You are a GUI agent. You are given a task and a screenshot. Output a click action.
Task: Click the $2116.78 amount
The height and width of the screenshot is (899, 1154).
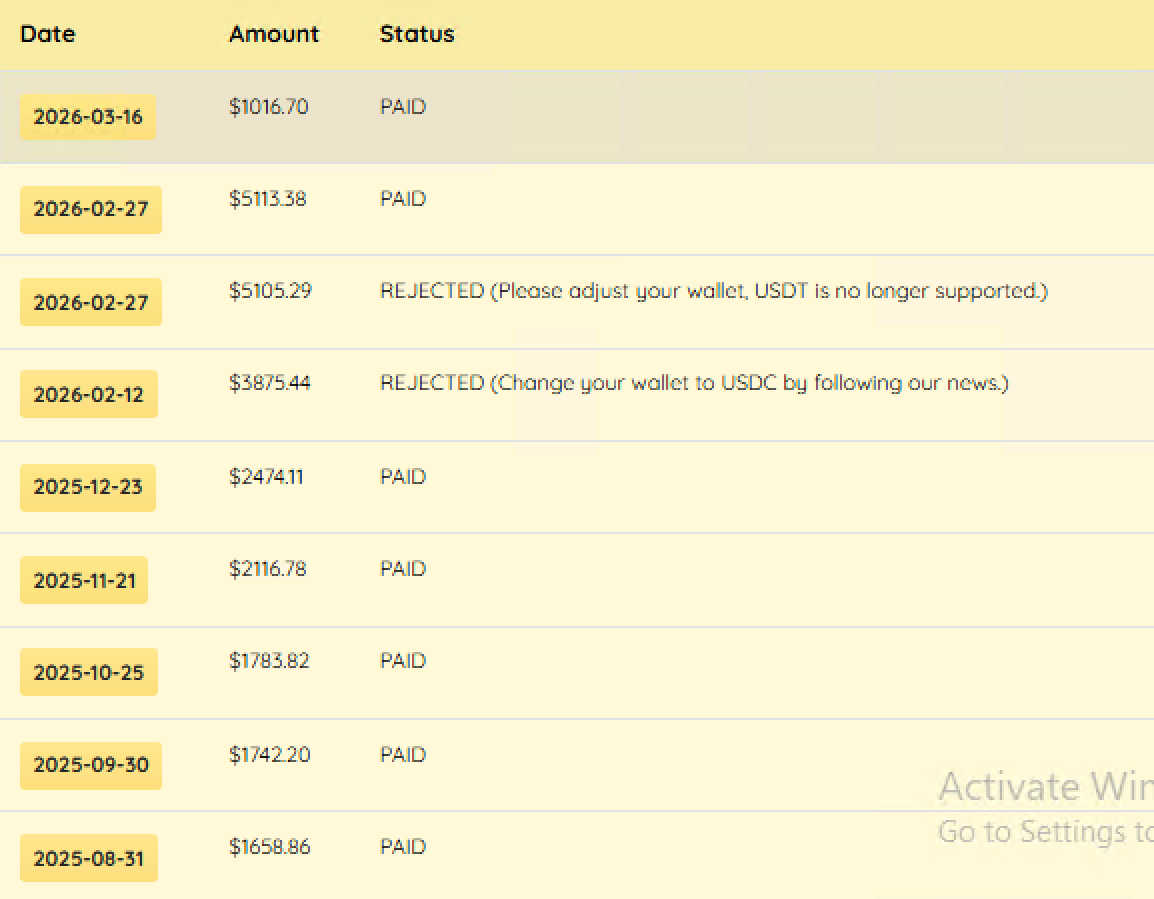pyautogui.click(x=267, y=569)
